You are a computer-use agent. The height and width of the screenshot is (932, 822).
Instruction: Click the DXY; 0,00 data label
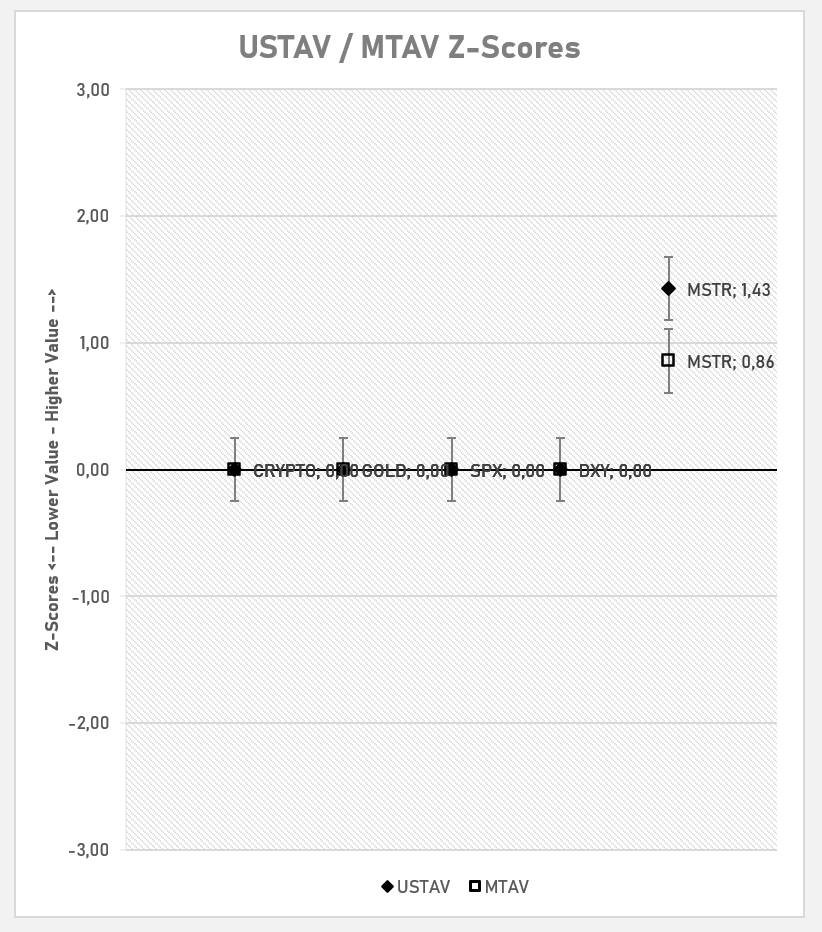(615, 471)
